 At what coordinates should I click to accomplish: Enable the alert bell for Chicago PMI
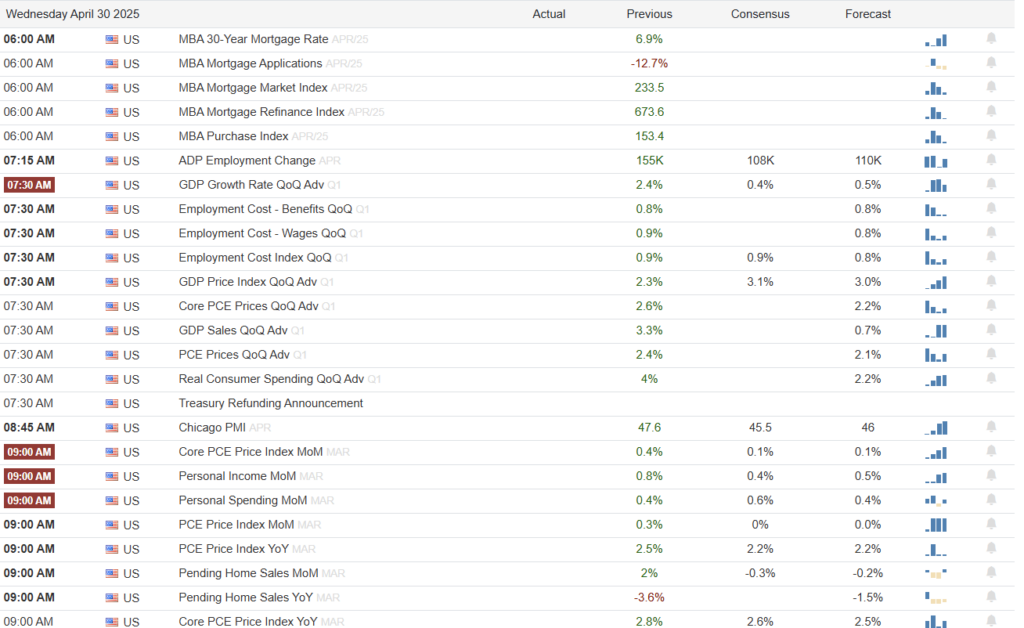coord(991,427)
